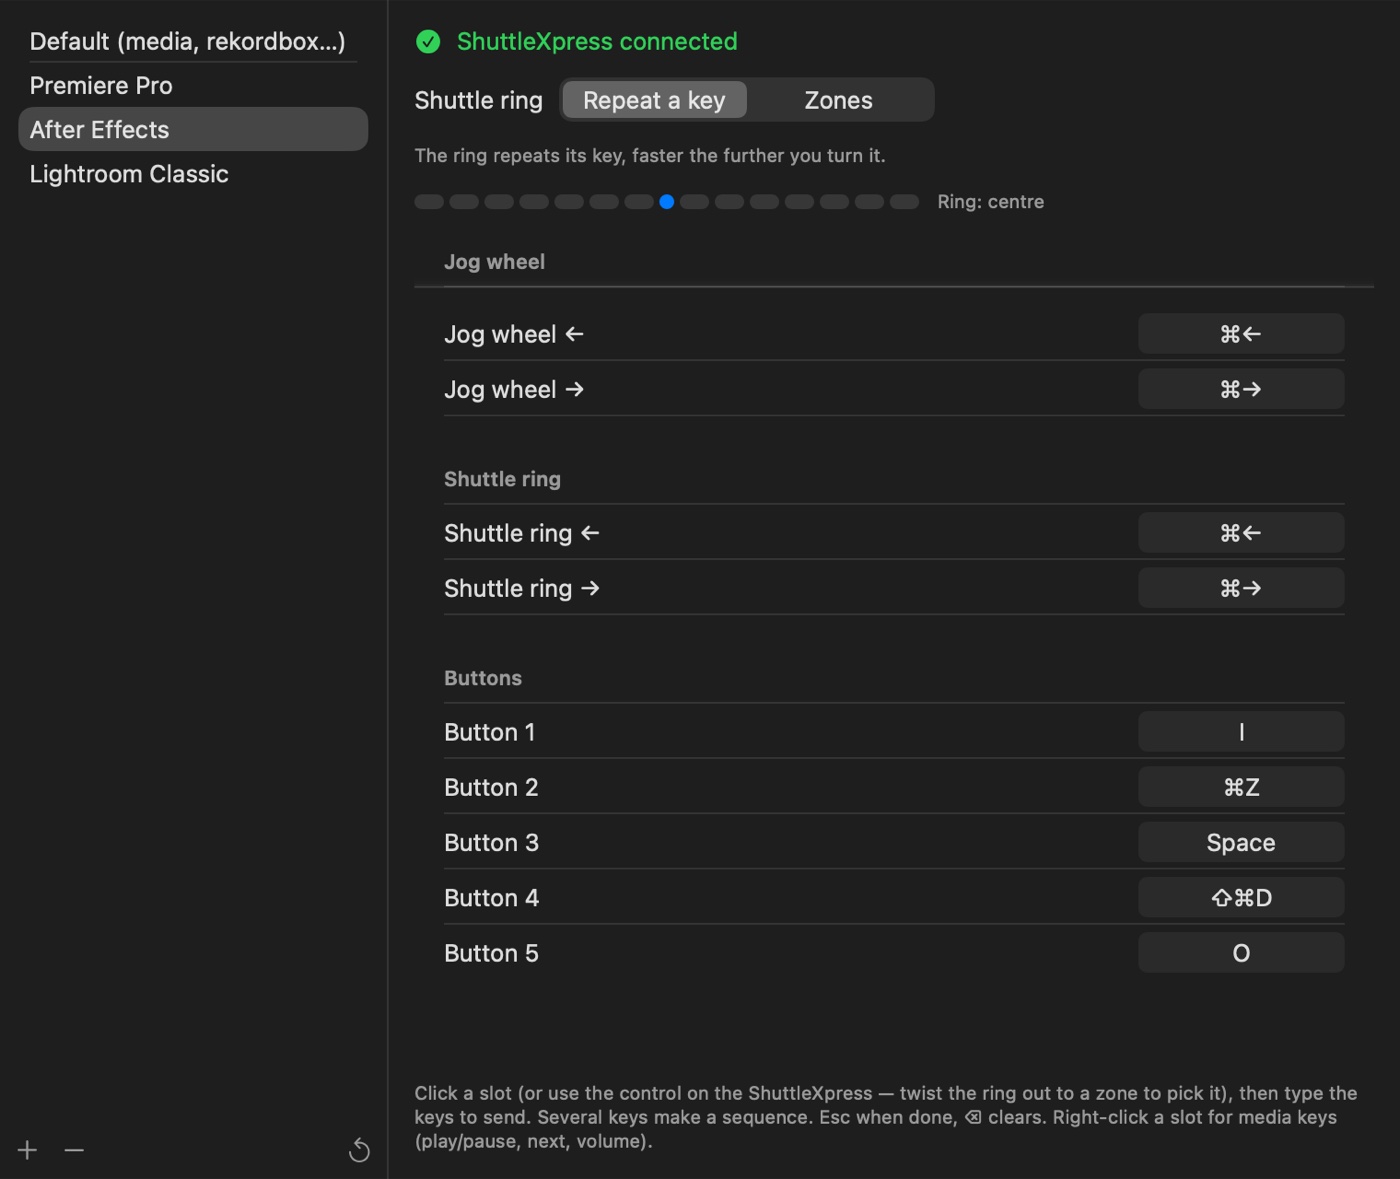Click Button 3 slot showing Space
The image size is (1400, 1179).
(1241, 842)
